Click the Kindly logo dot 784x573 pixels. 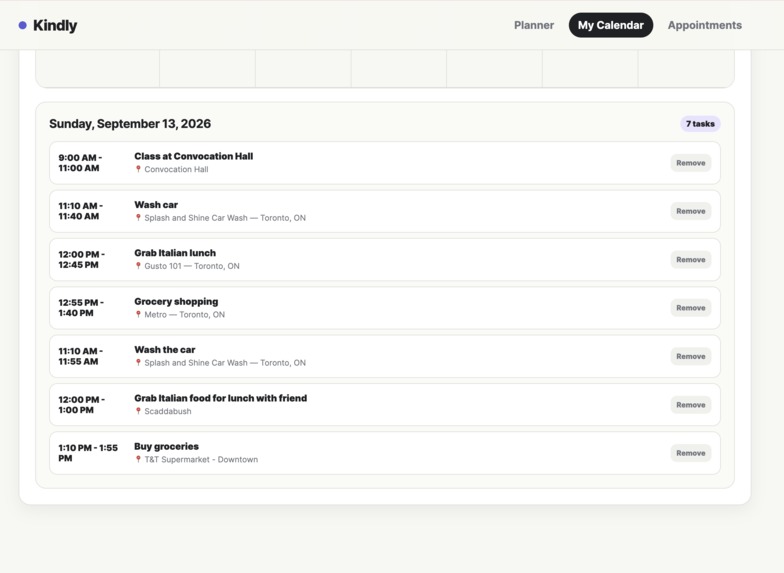pos(22,26)
